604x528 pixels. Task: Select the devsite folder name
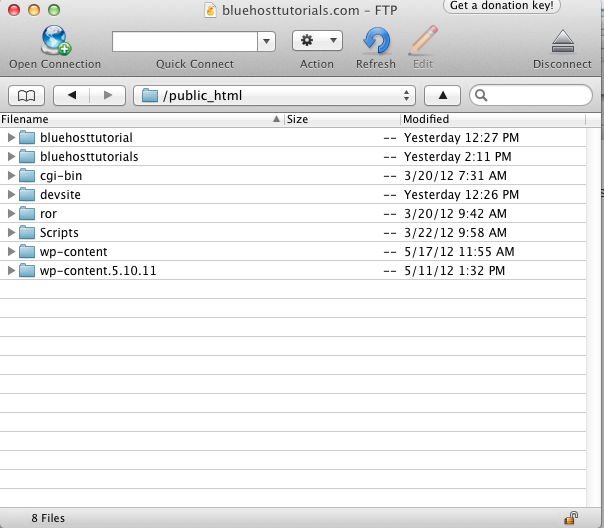60,195
